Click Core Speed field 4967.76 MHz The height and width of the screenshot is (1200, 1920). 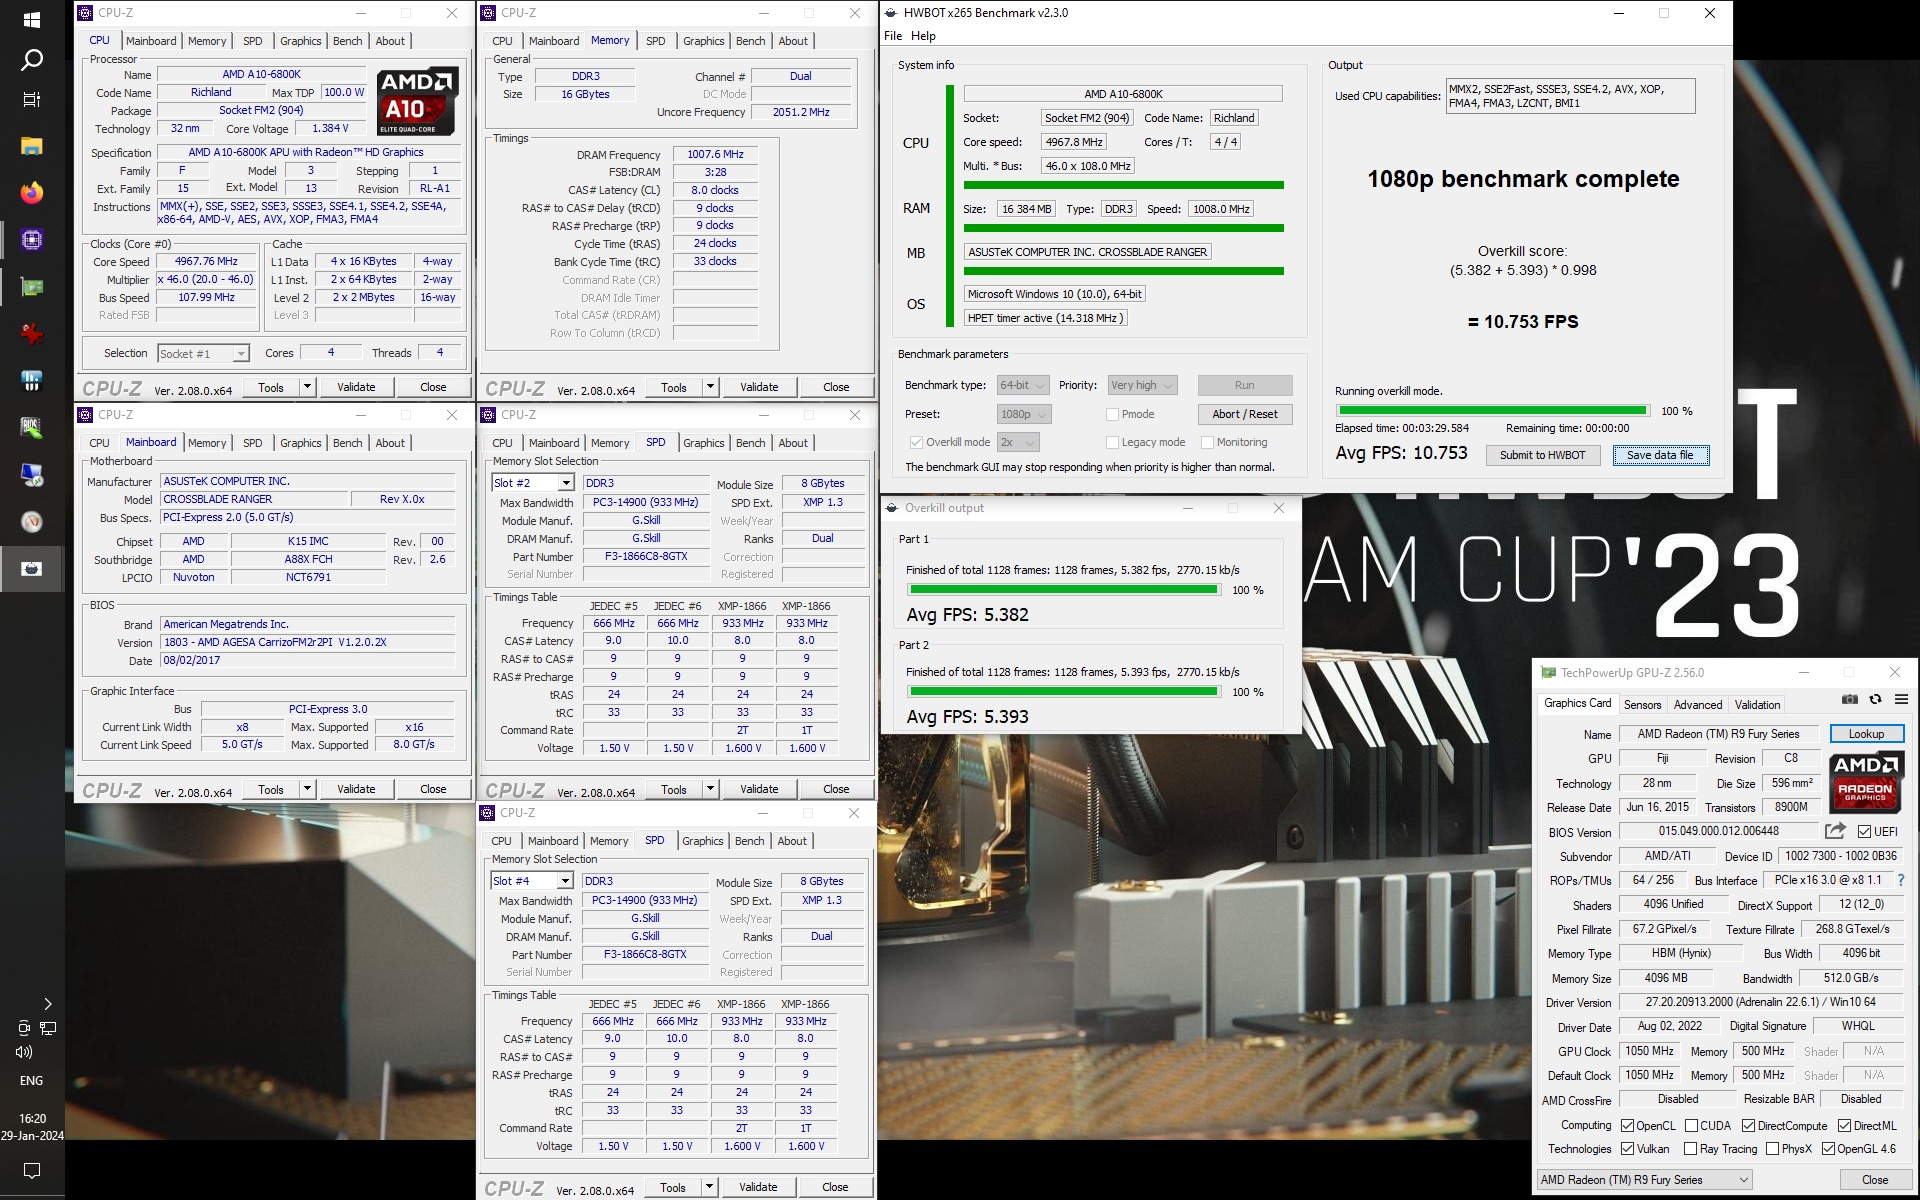click(x=207, y=262)
